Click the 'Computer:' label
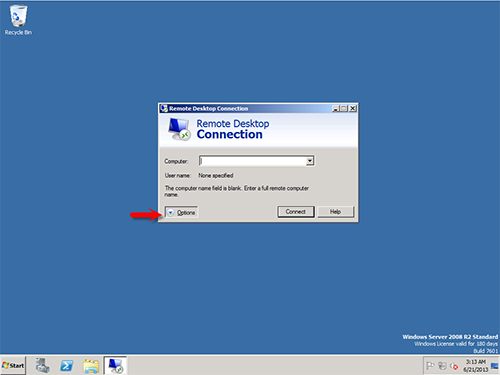This screenshot has width=500, height=375. (x=176, y=161)
